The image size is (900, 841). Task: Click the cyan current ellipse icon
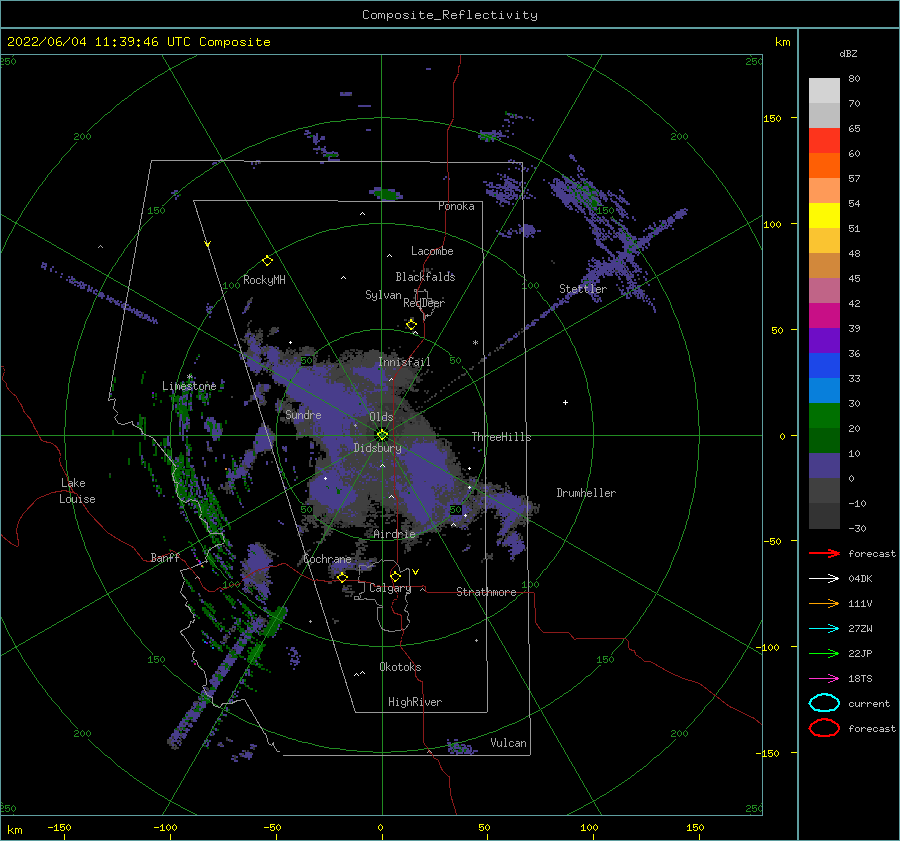[x=824, y=703]
